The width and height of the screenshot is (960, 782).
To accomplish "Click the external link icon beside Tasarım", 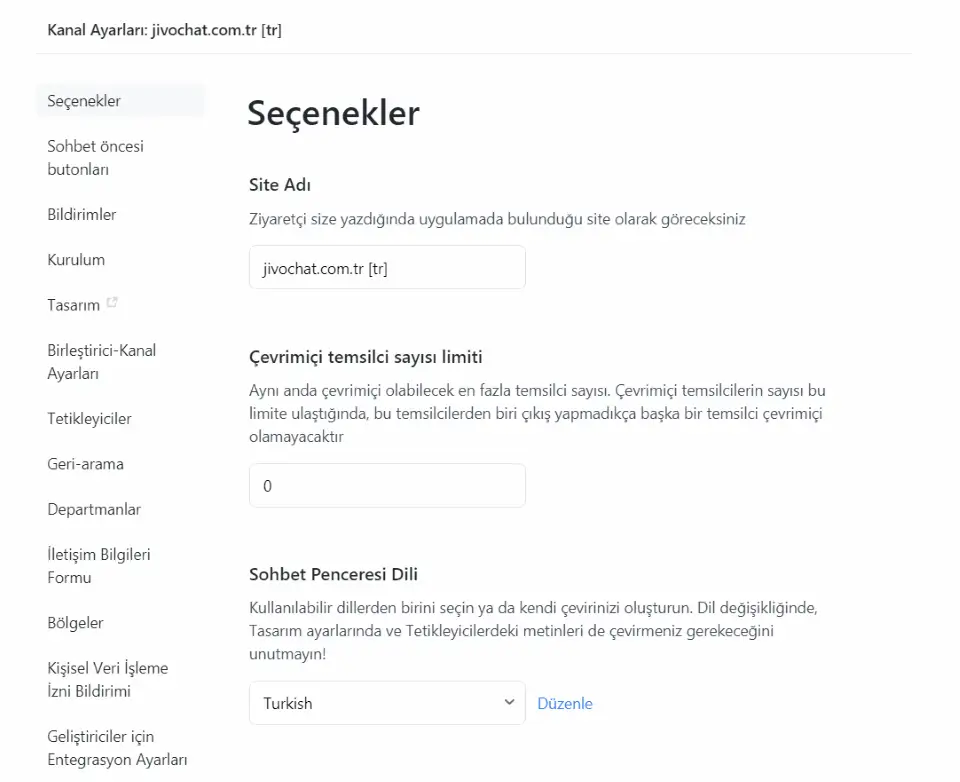I will pos(112,302).
